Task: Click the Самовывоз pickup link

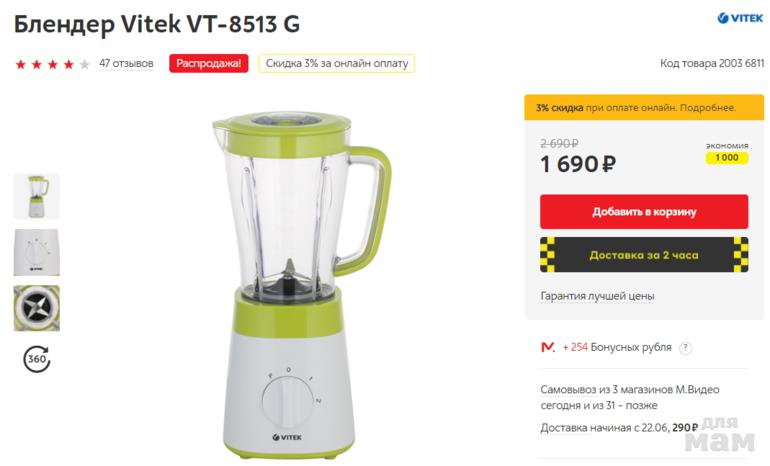Action: (x=568, y=389)
